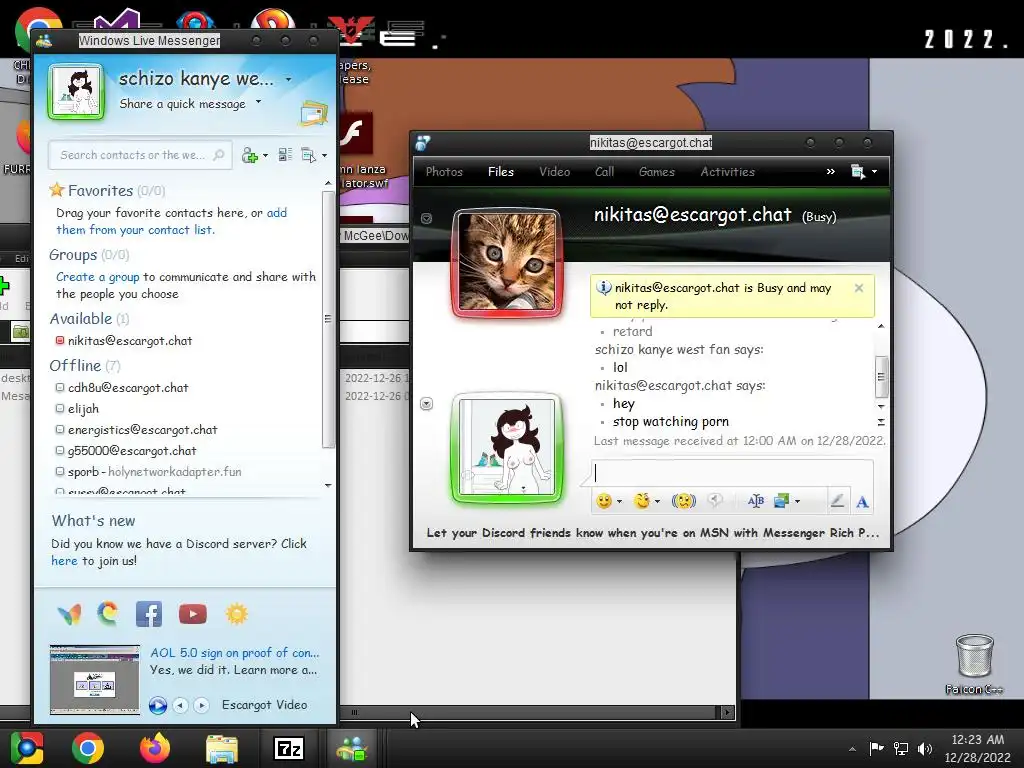The image size is (1024, 768).
Task: Click the Messenger taskbar icon
Action: click(353, 748)
